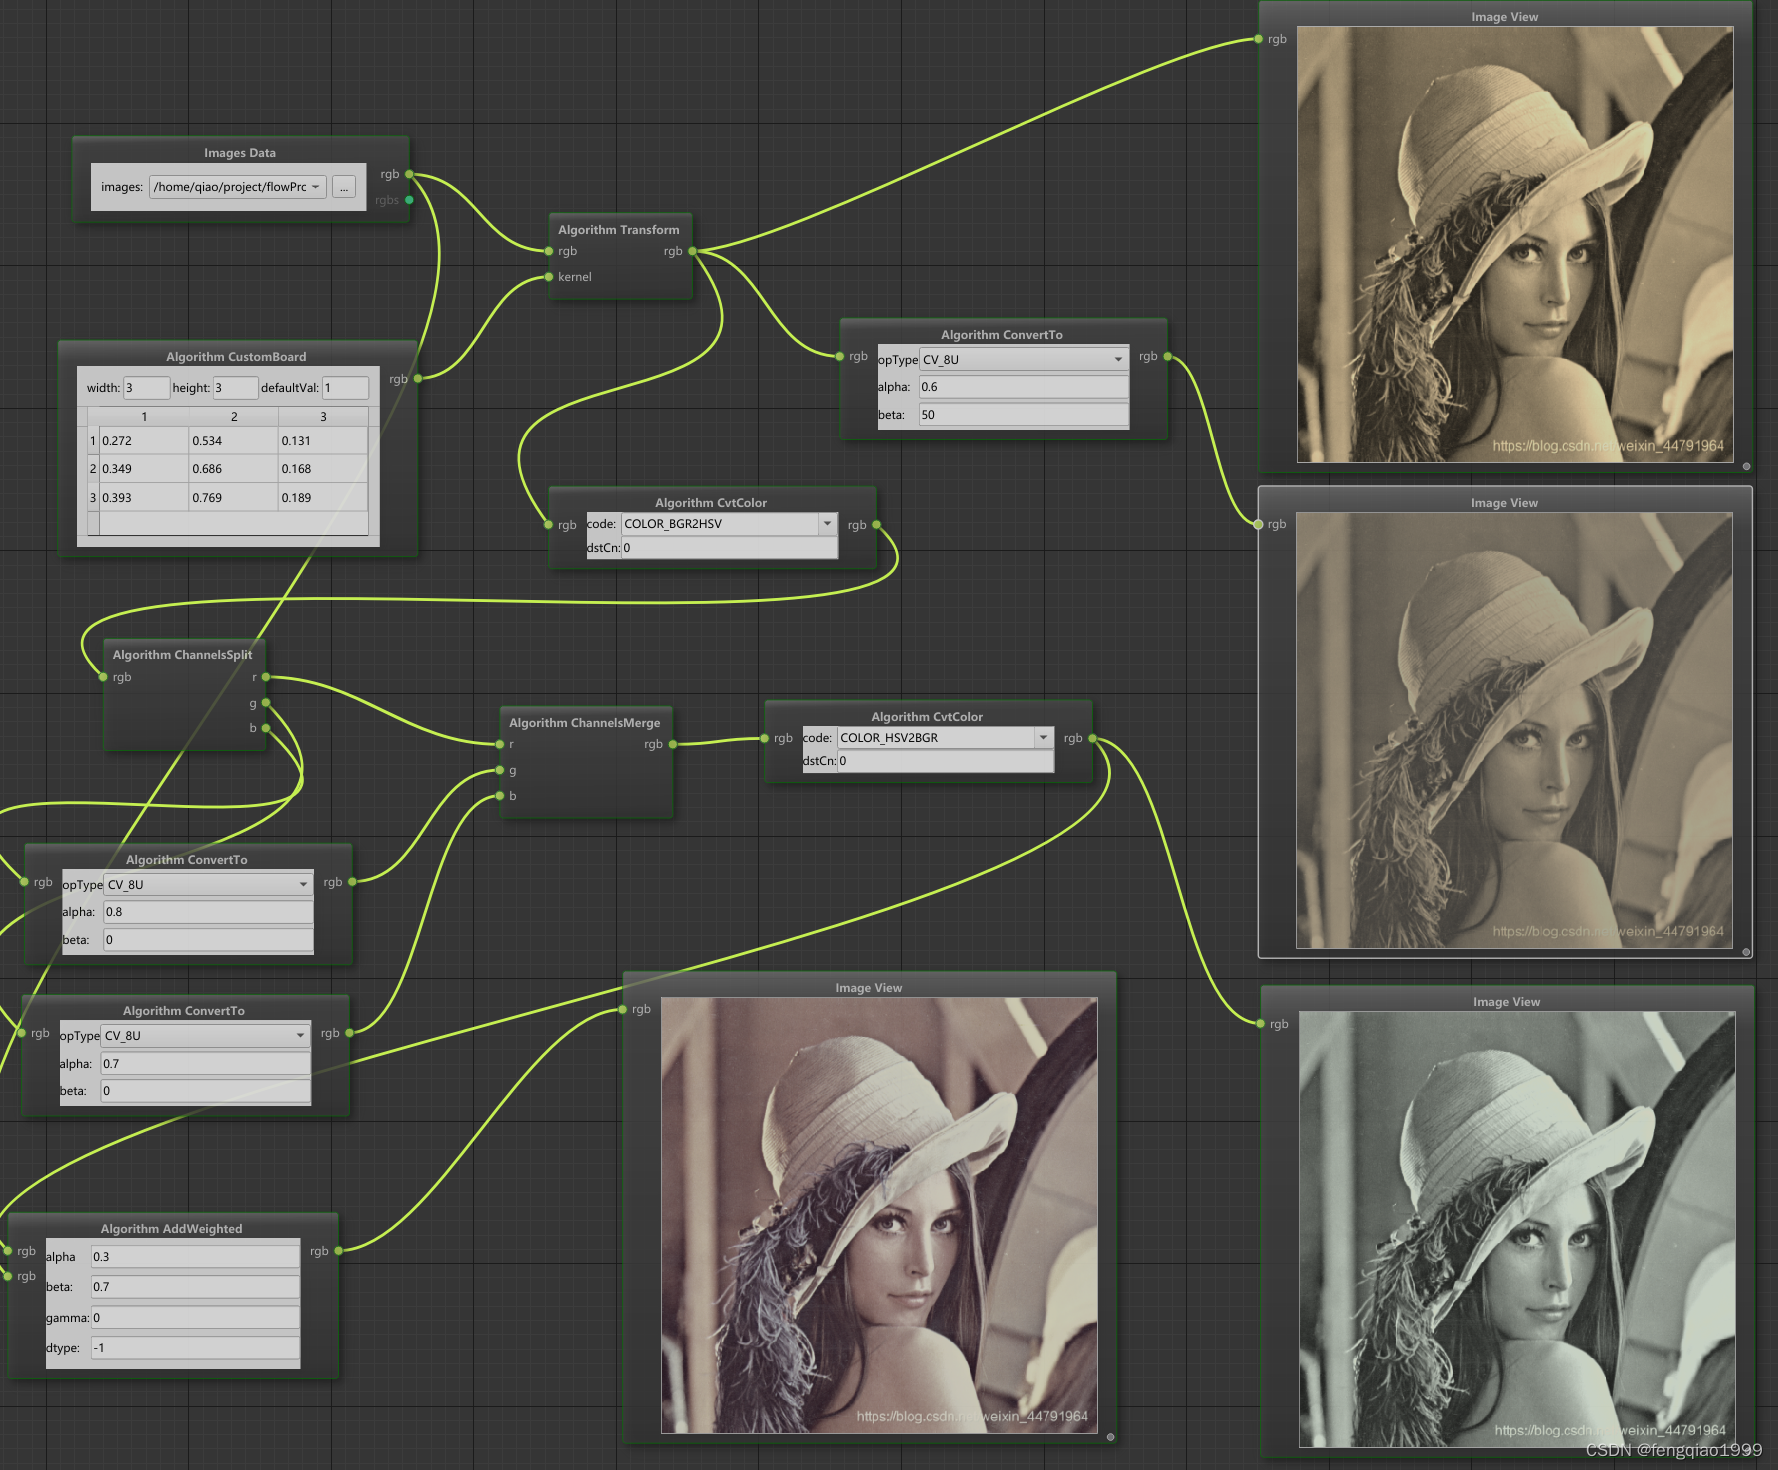
Task: Click the r output port of ChannelsSplit
Action: 266,677
